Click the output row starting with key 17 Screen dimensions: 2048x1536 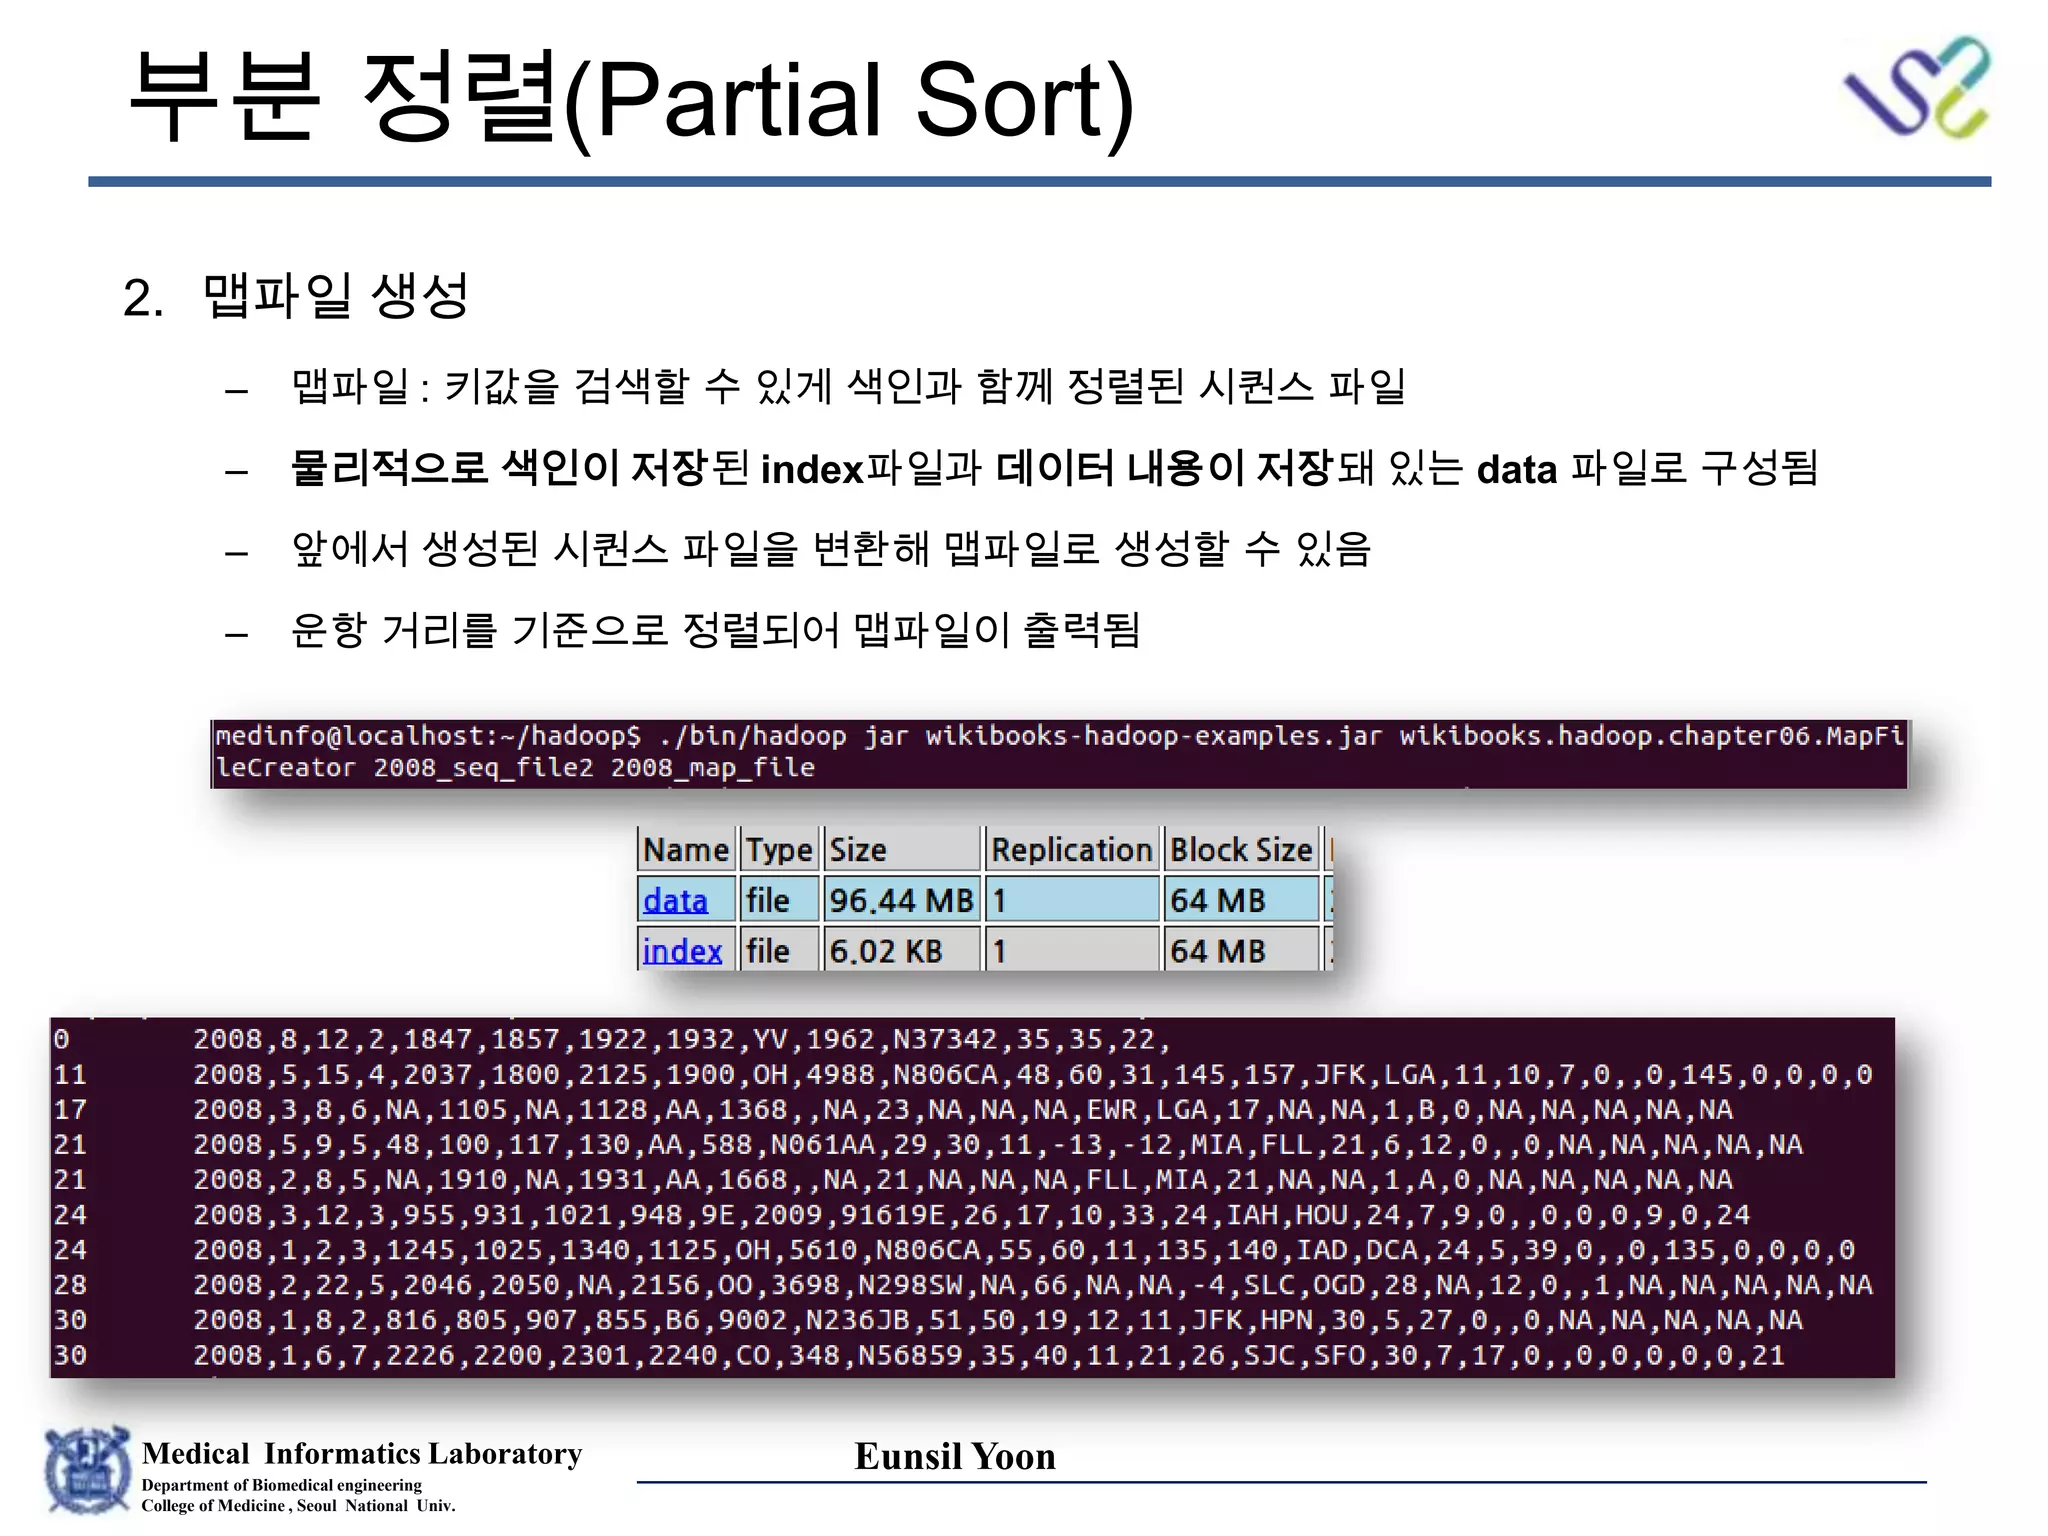coord(893,1110)
